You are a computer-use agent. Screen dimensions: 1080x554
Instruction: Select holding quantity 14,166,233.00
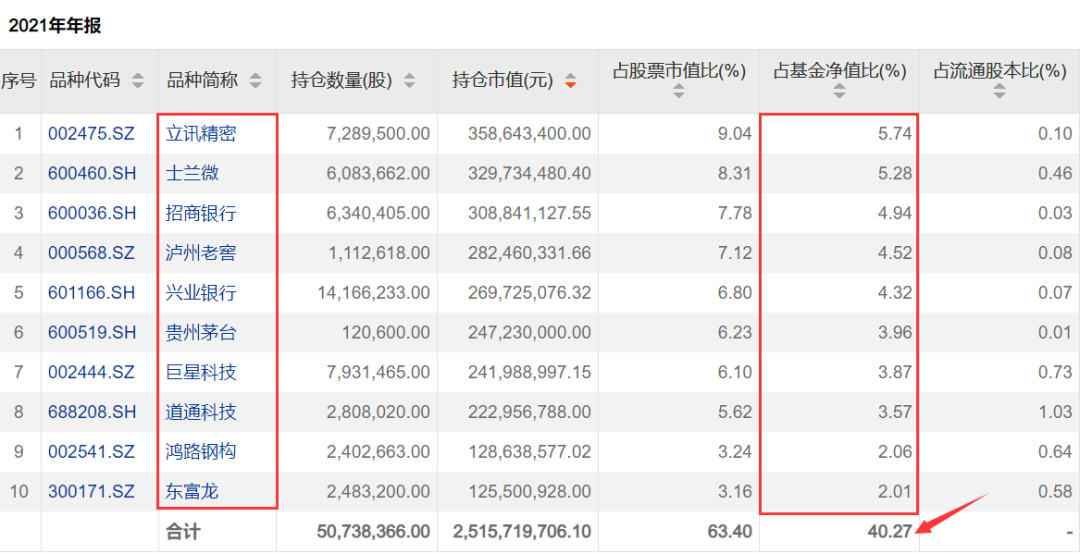pyautogui.click(x=372, y=294)
